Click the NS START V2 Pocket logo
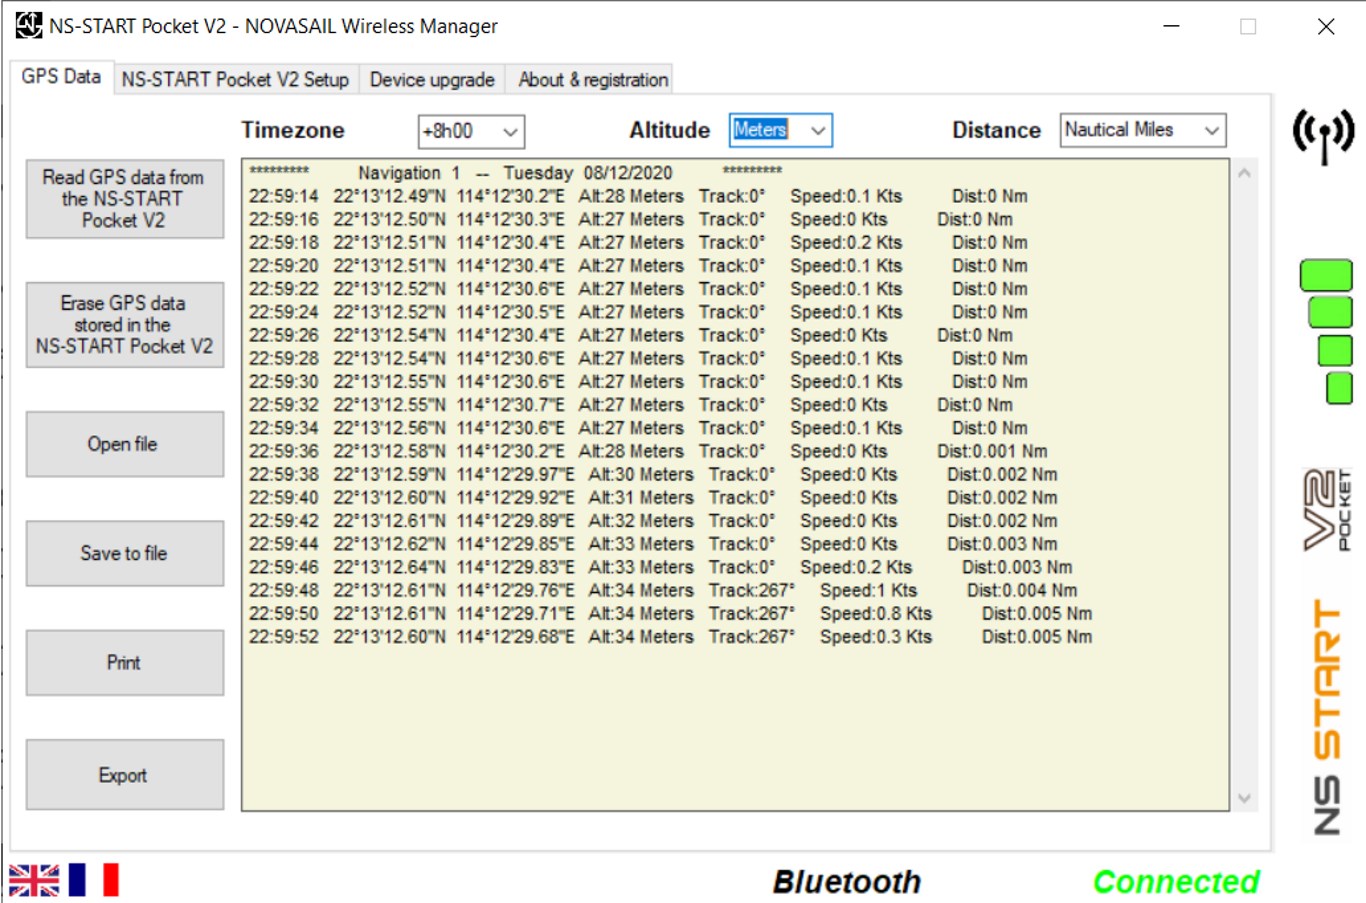 coord(1328,651)
